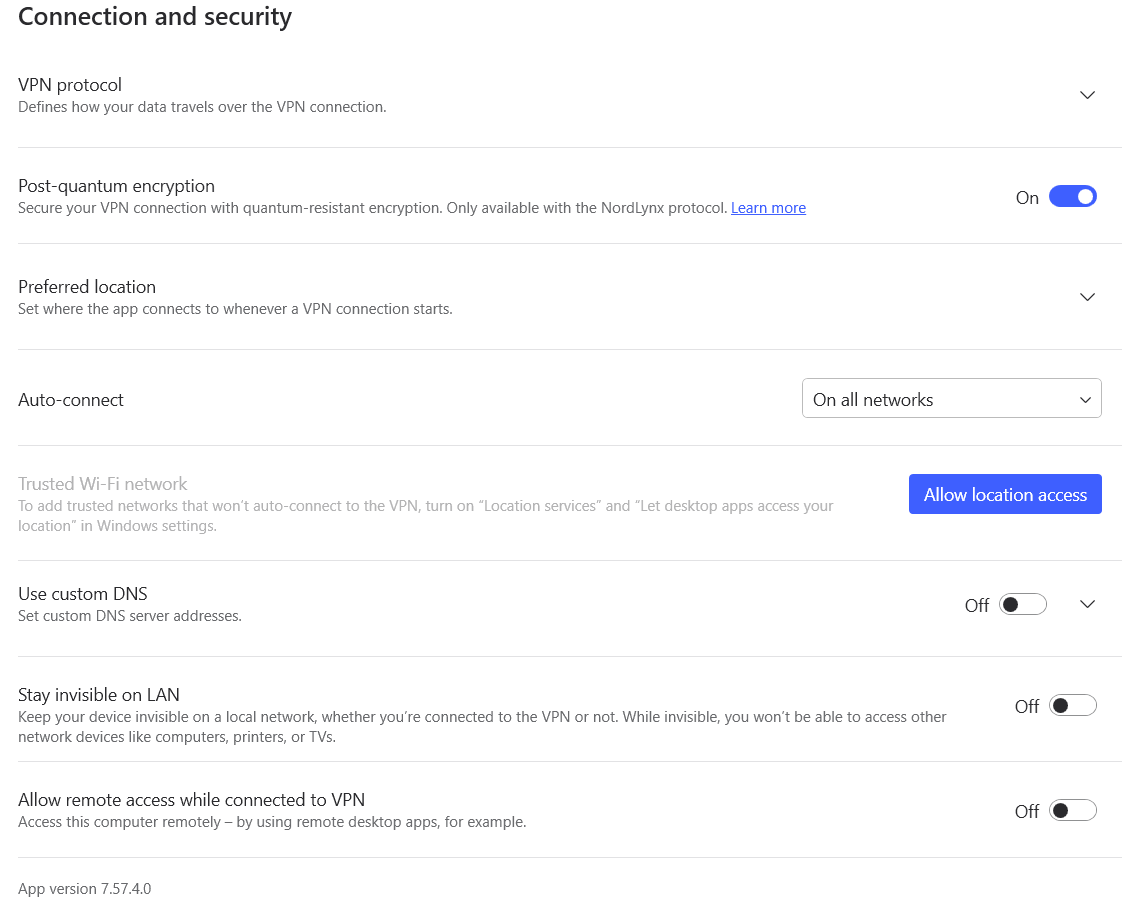
Task: Enable the Use custom DNS switch
Action: pyautogui.click(x=1022, y=604)
